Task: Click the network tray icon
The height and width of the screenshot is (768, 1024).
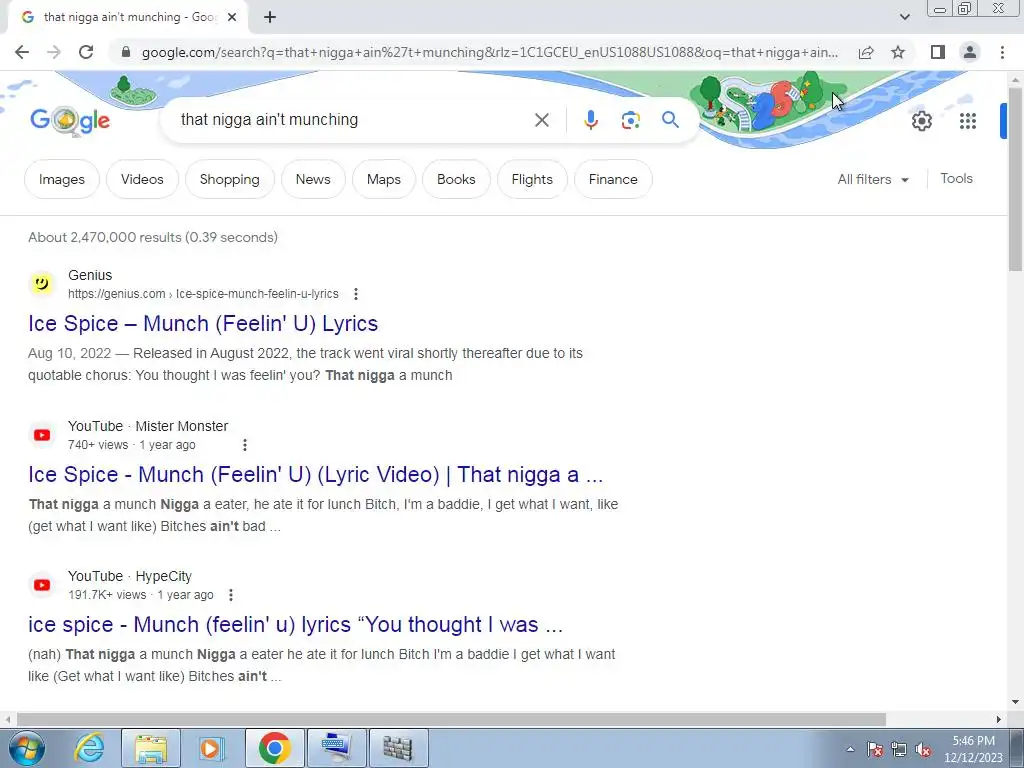Action: pyautogui.click(x=899, y=749)
